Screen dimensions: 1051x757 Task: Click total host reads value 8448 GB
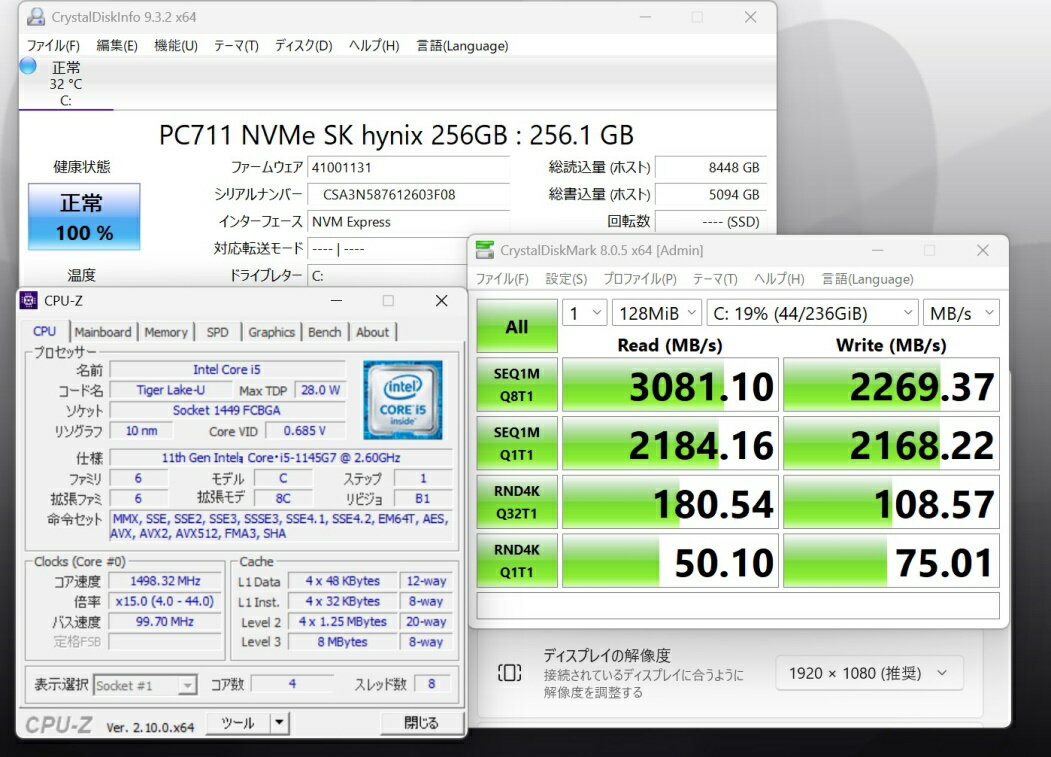(x=710, y=168)
